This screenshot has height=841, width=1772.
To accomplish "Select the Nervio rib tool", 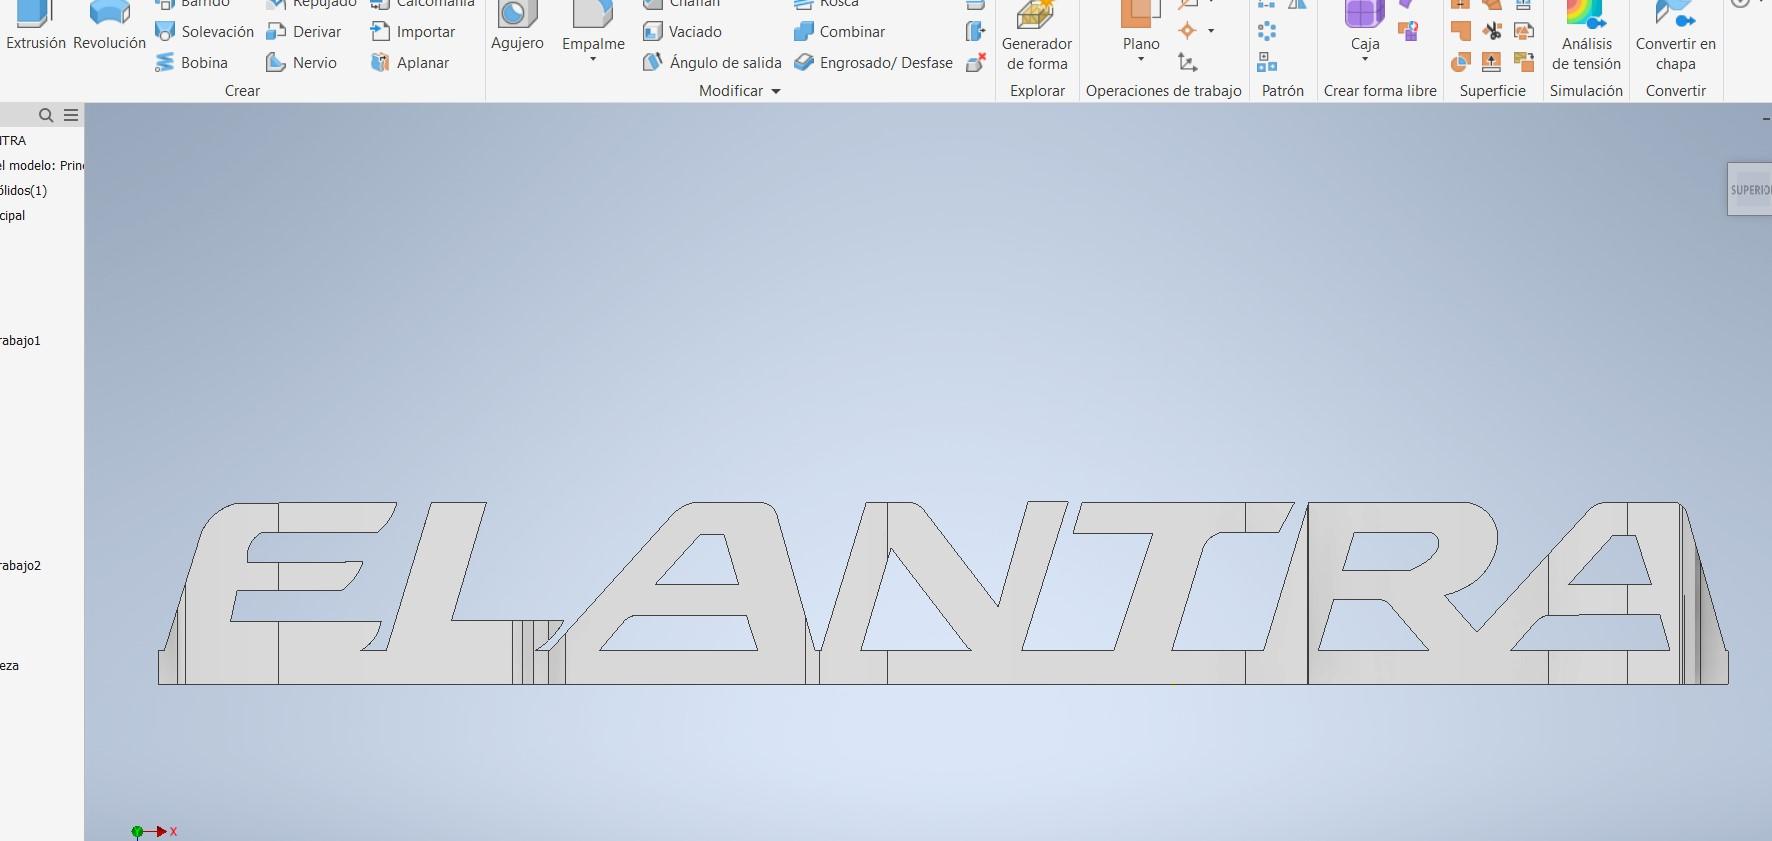I will pos(302,63).
